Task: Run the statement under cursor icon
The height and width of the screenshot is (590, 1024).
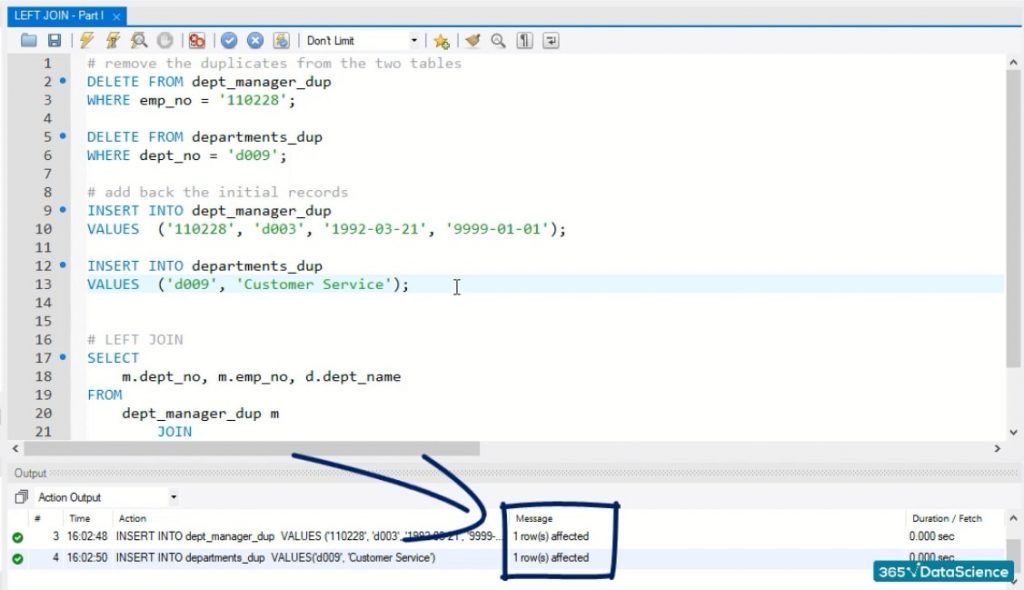Action: [113, 41]
